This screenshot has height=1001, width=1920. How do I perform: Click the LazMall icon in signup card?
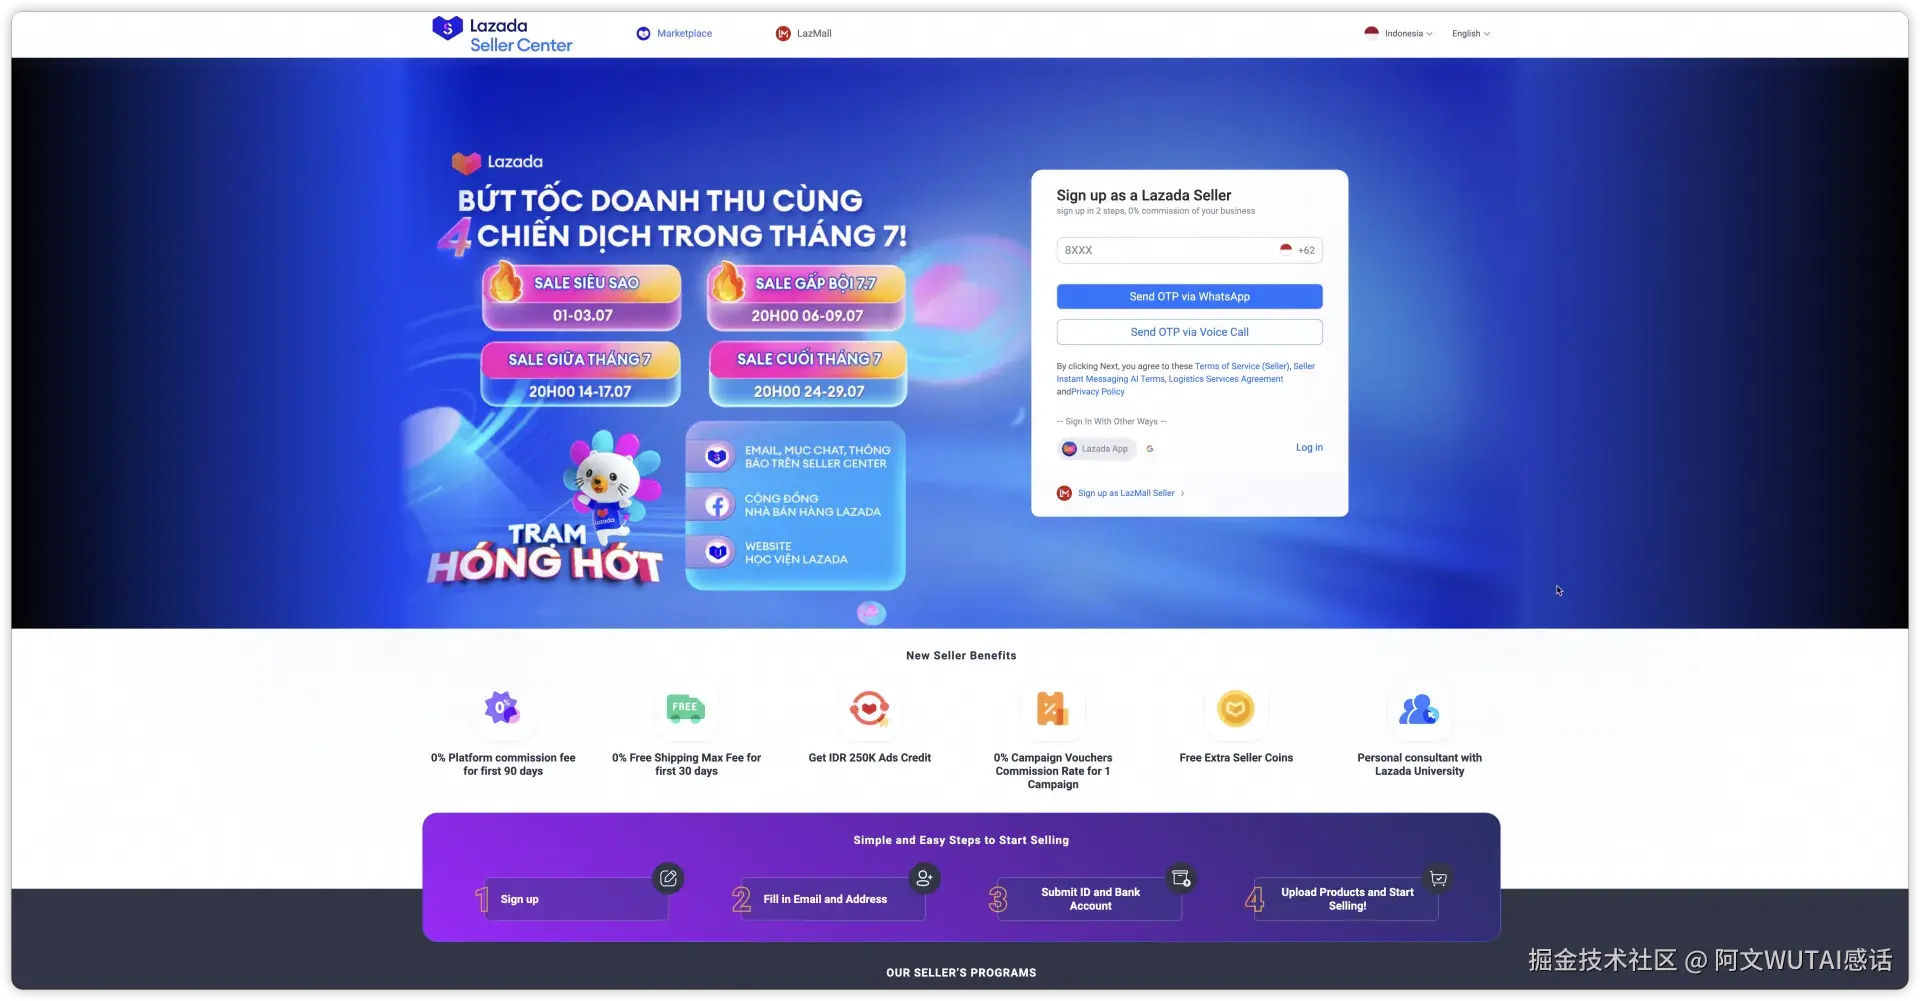(1064, 493)
